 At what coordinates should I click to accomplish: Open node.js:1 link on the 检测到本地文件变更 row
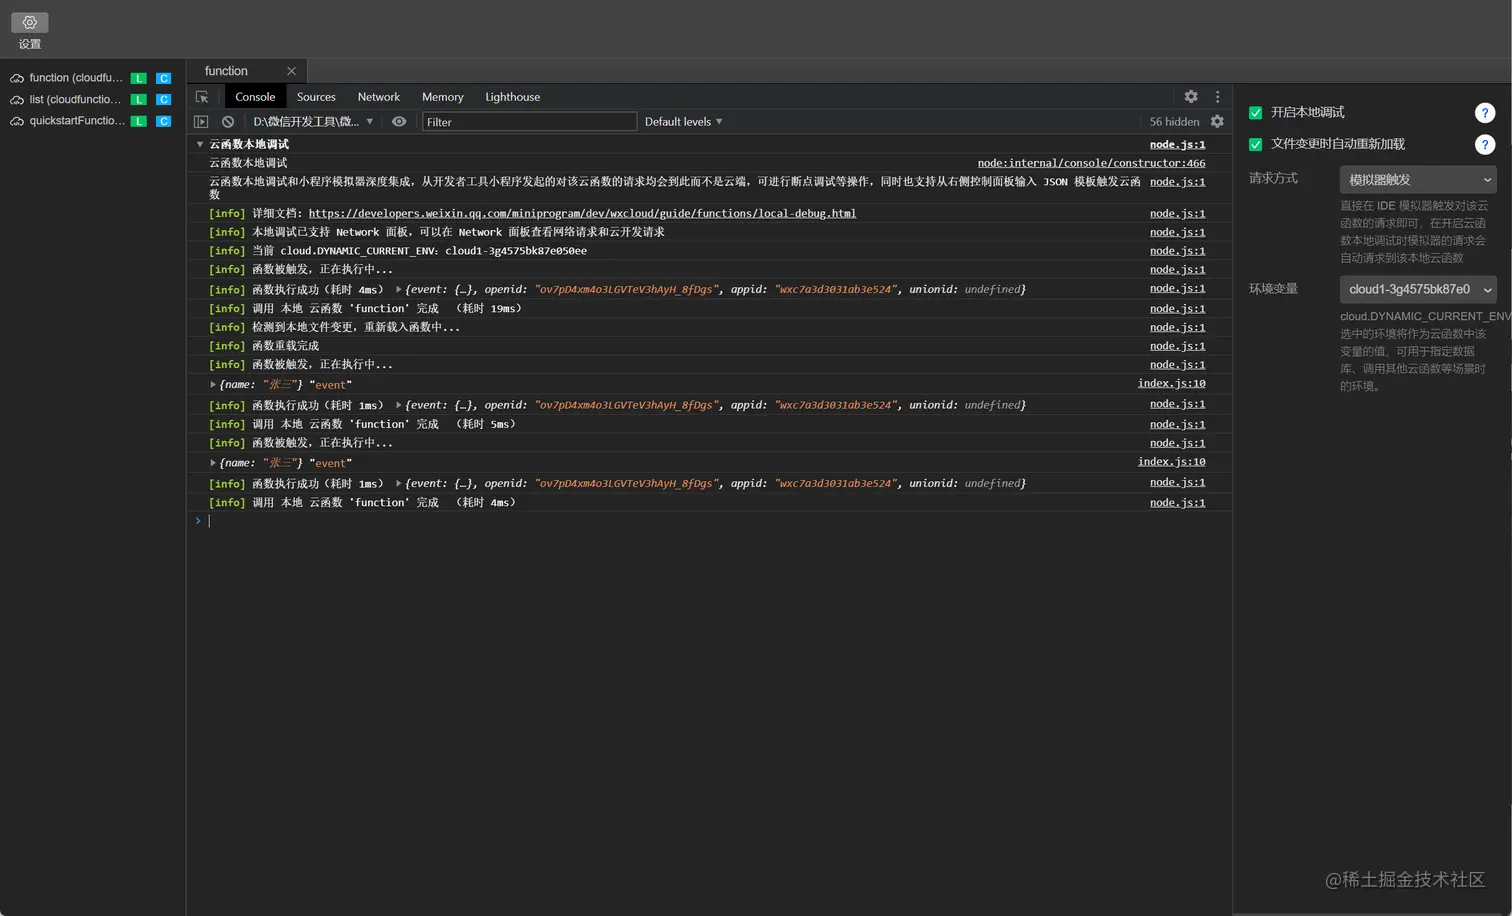pyautogui.click(x=1177, y=327)
